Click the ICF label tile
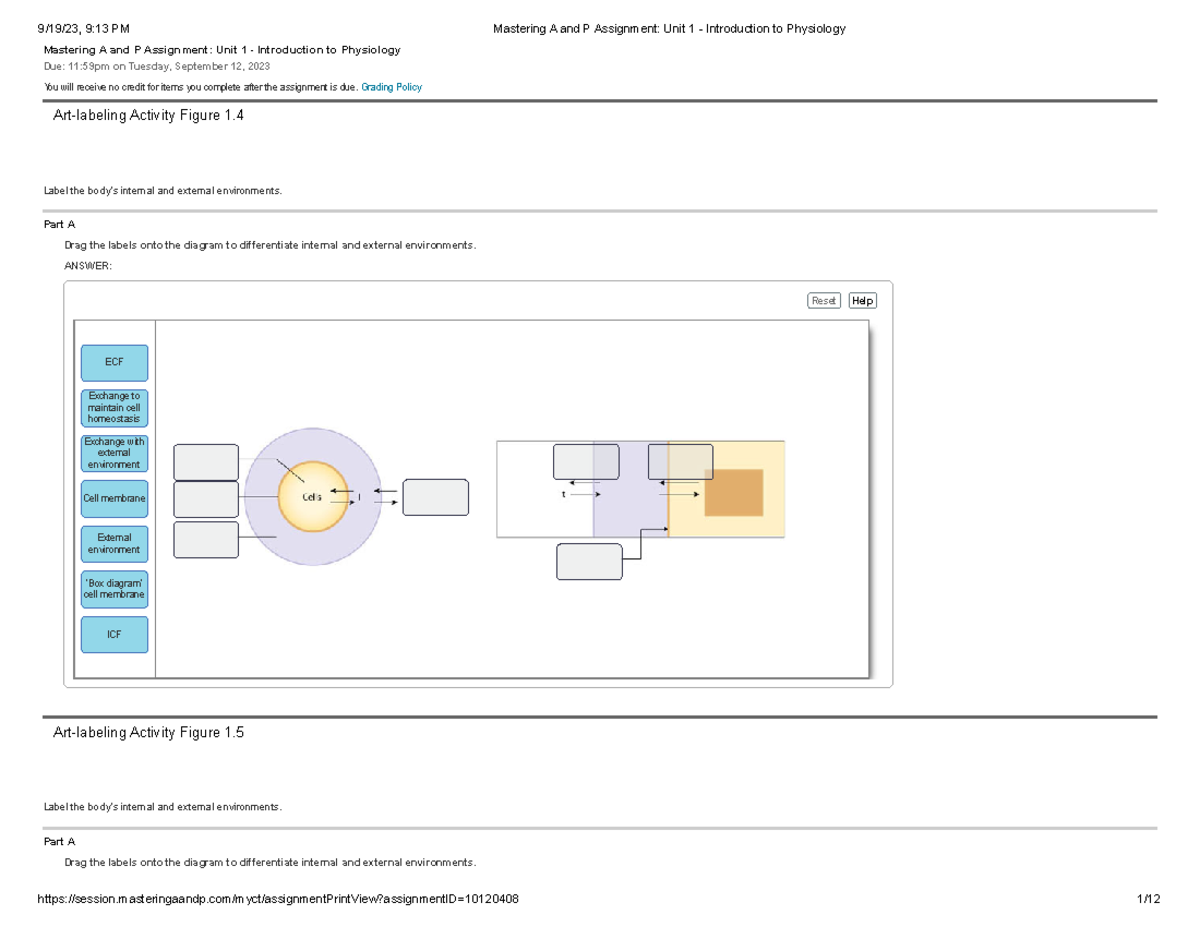Viewport: 1200px width, 927px height. click(114, 634)
